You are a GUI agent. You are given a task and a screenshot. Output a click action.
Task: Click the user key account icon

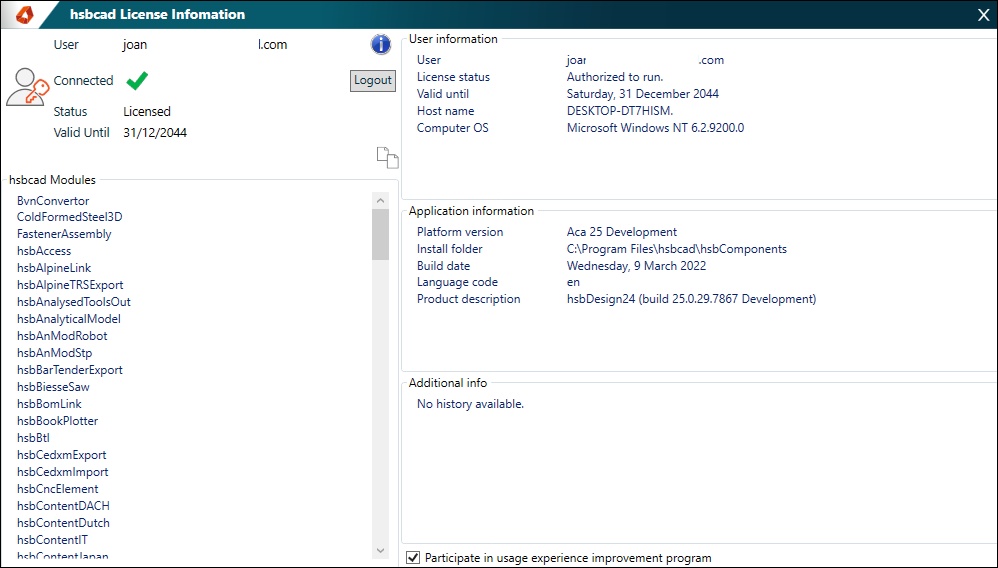[x=27, y=87]
